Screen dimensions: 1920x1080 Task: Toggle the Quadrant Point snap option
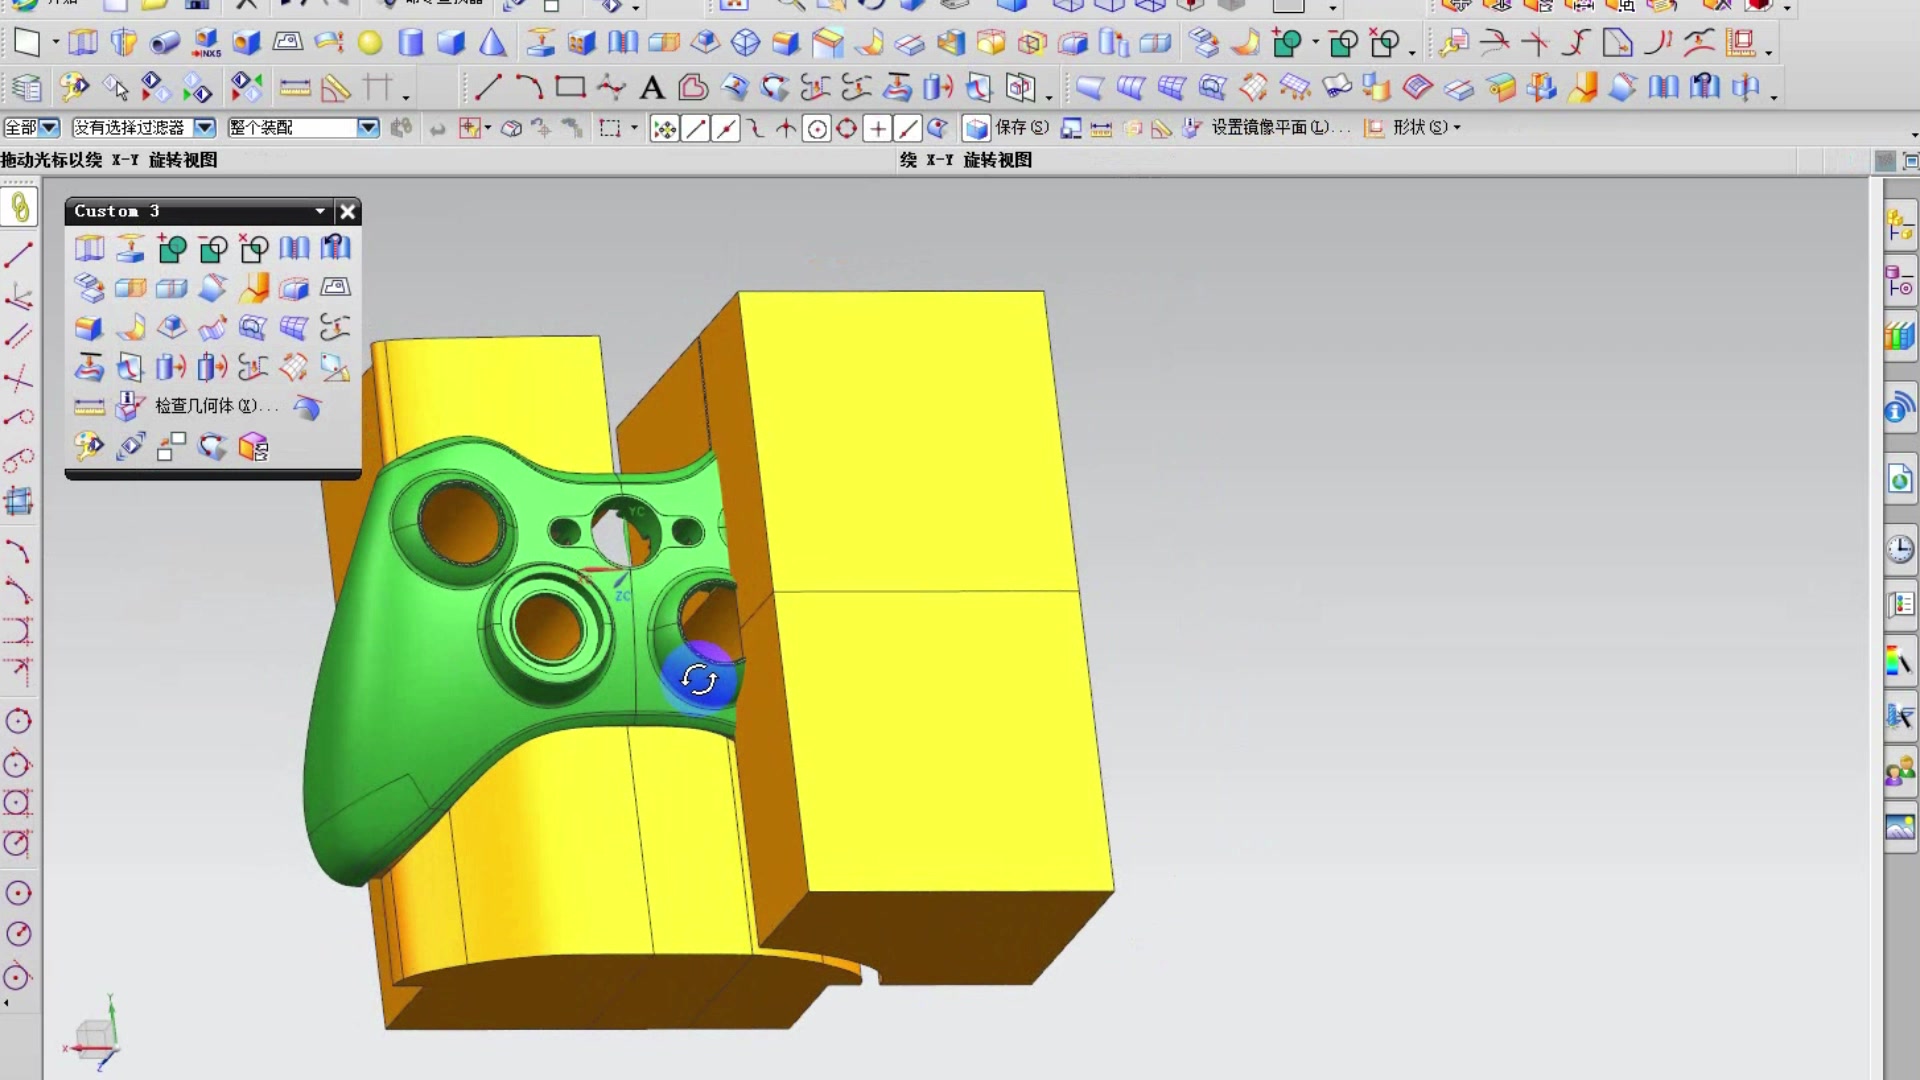tap(847, 129)
